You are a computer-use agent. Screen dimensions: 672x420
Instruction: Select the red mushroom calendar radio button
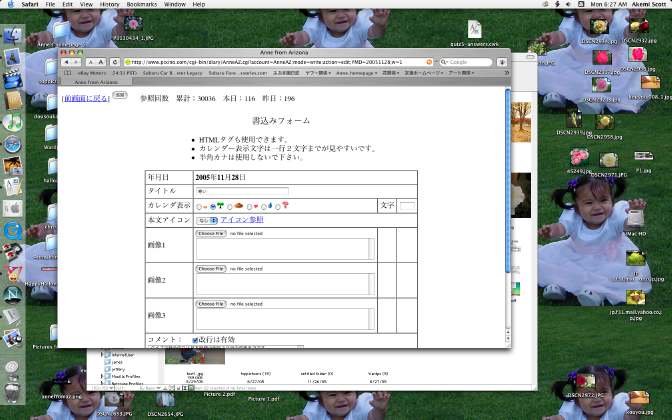tap(278, 207)
